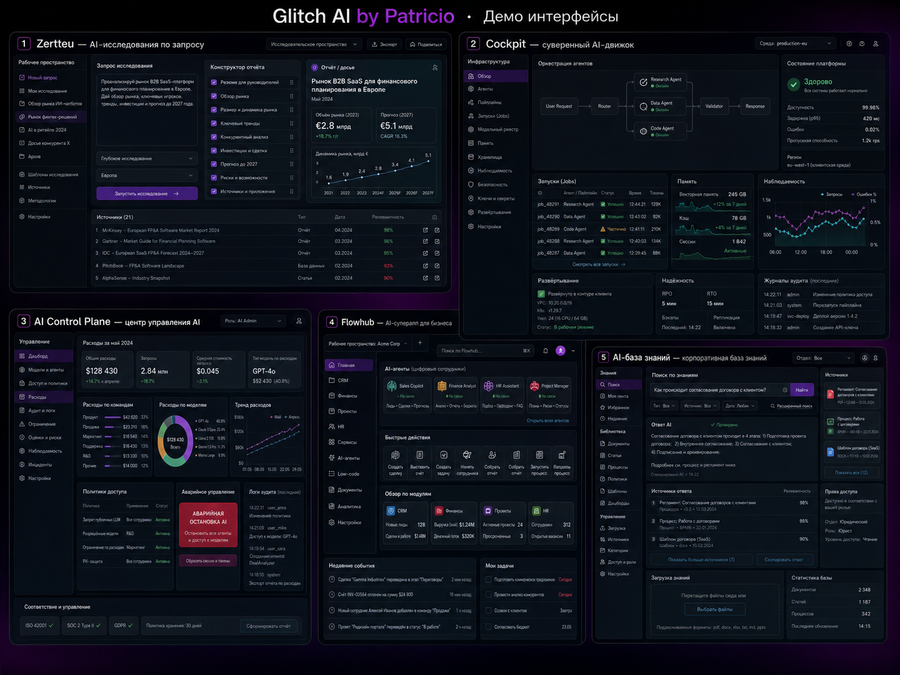900x675 pixels.
Task: Open the Отдел: Все dropdown
Action: (x=824, y=358)
